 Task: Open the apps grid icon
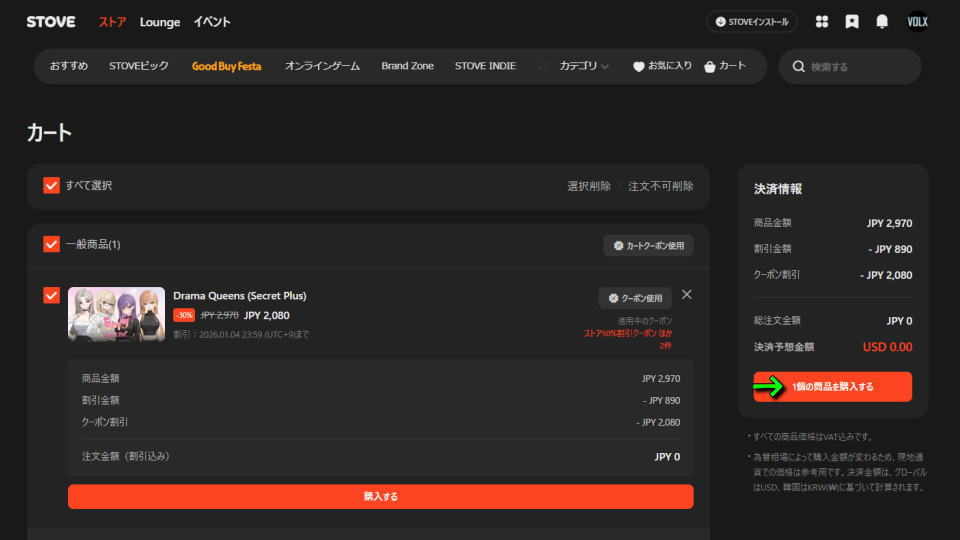coord(822,22)
